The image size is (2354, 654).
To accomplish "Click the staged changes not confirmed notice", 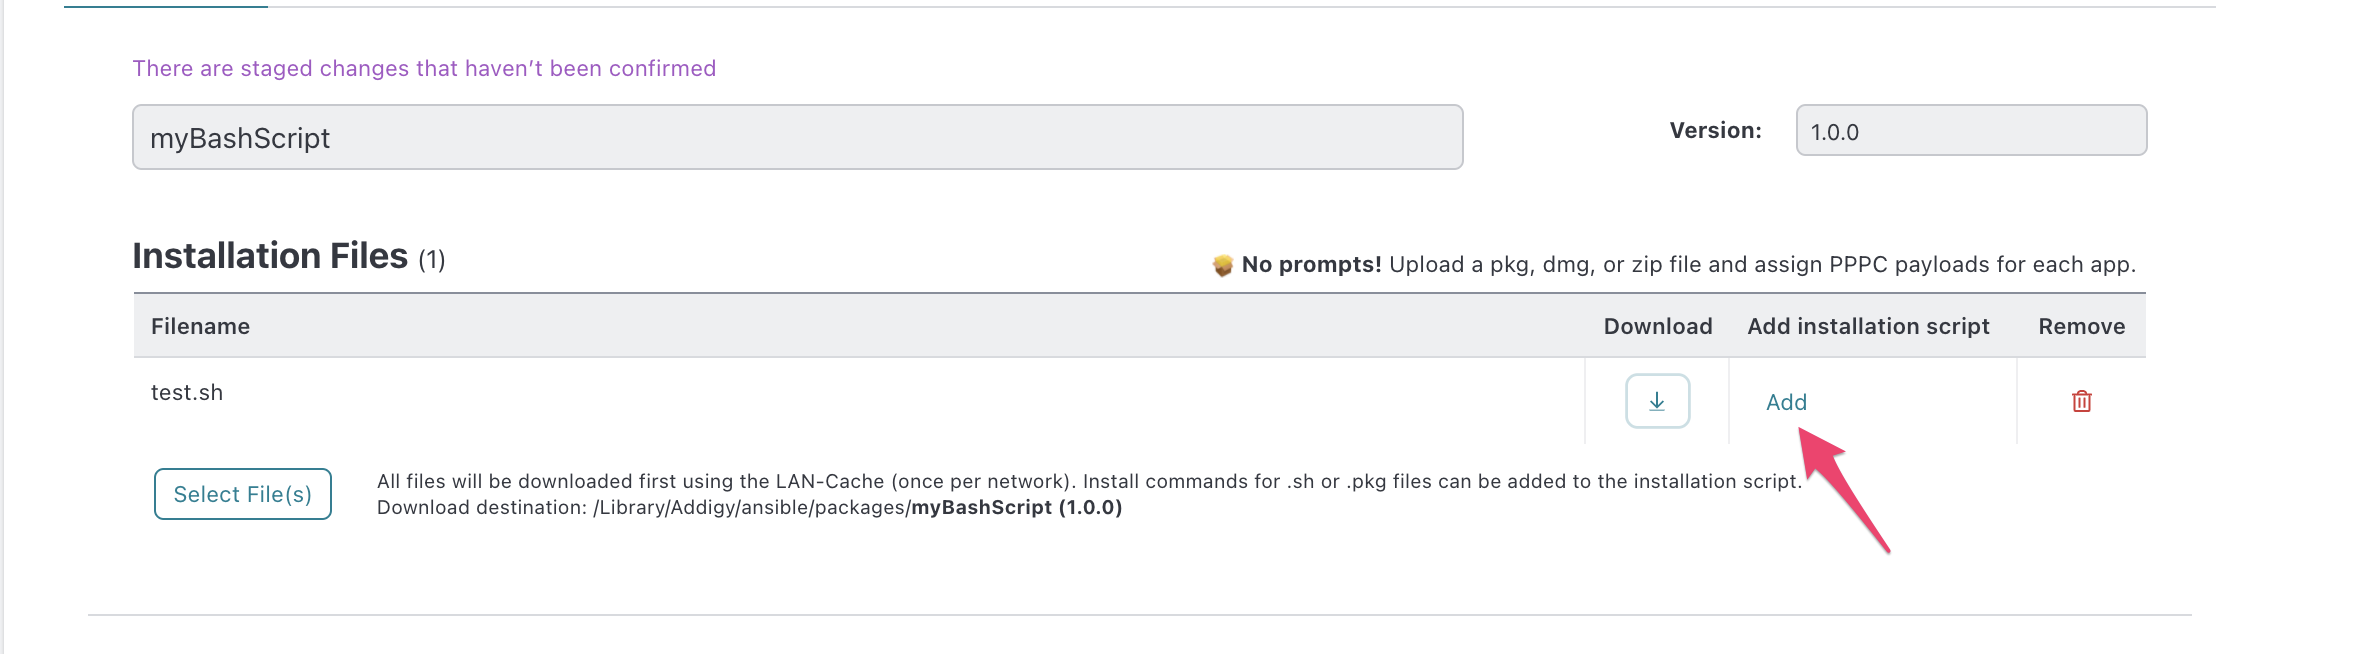I will (424, 68).
